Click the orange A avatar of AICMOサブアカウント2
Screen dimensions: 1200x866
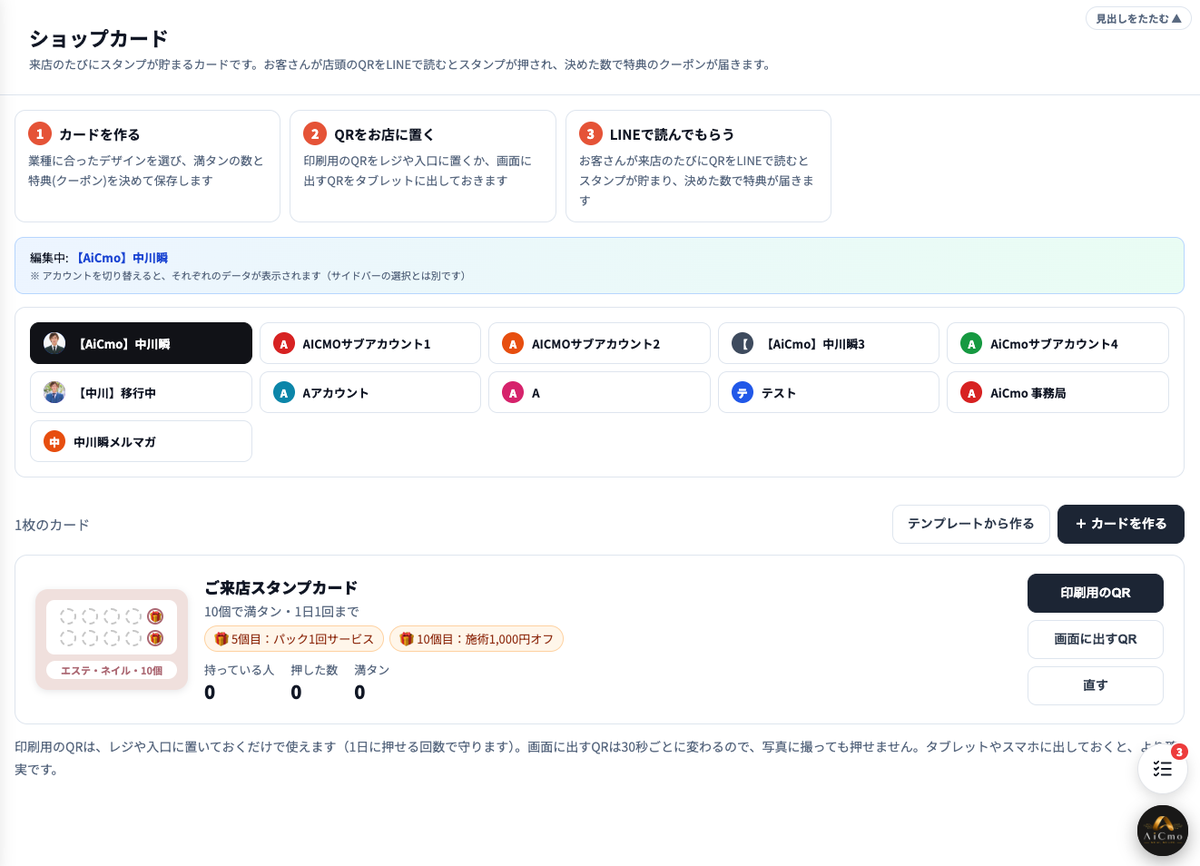pos(513,343)
